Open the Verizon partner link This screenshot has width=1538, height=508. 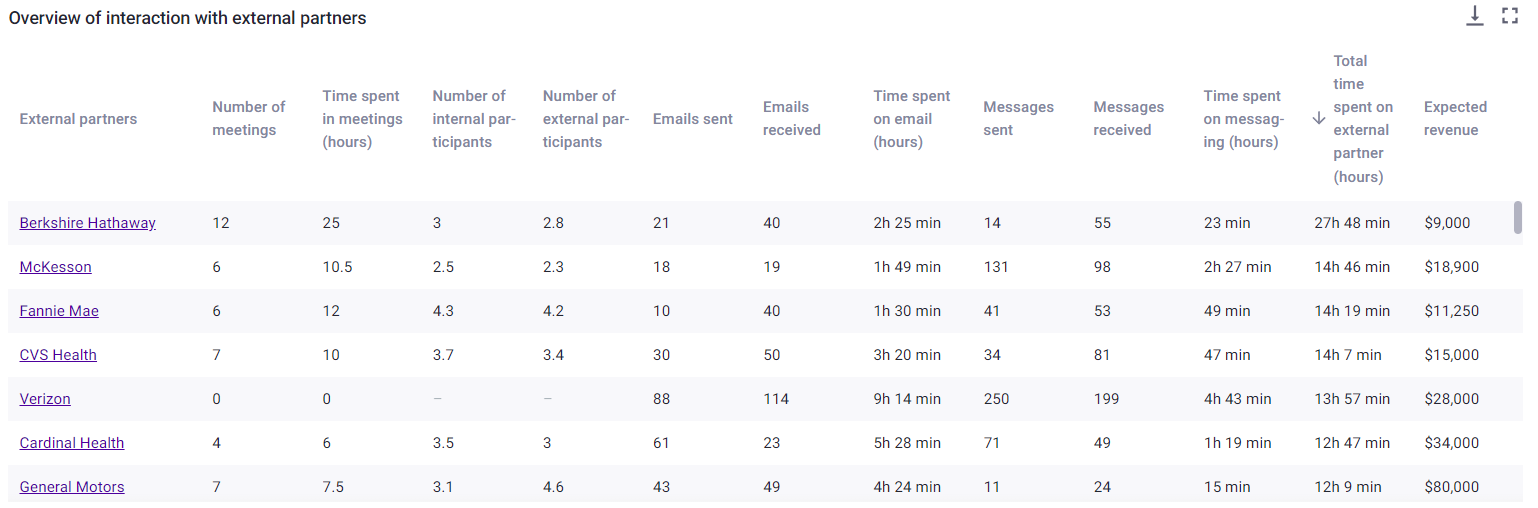[x=45, y=399]
